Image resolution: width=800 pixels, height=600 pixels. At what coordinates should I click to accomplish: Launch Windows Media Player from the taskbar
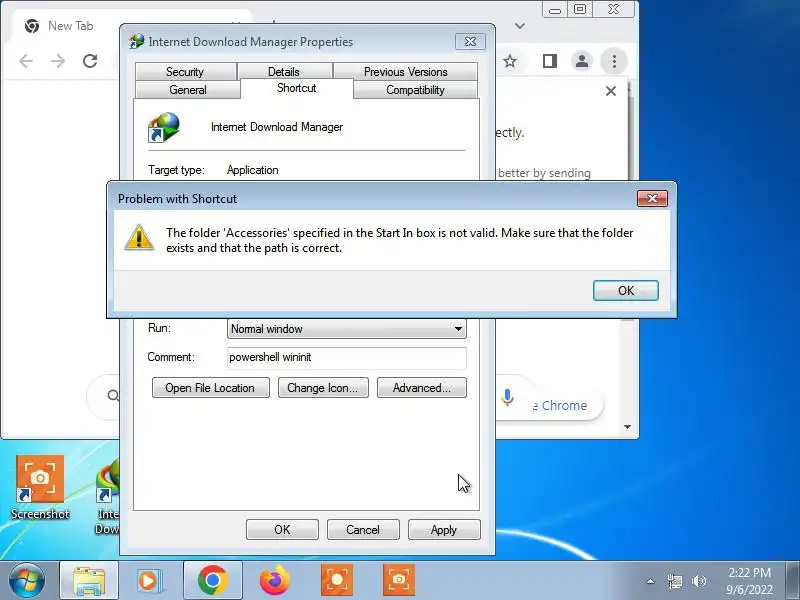pos(149,580)
